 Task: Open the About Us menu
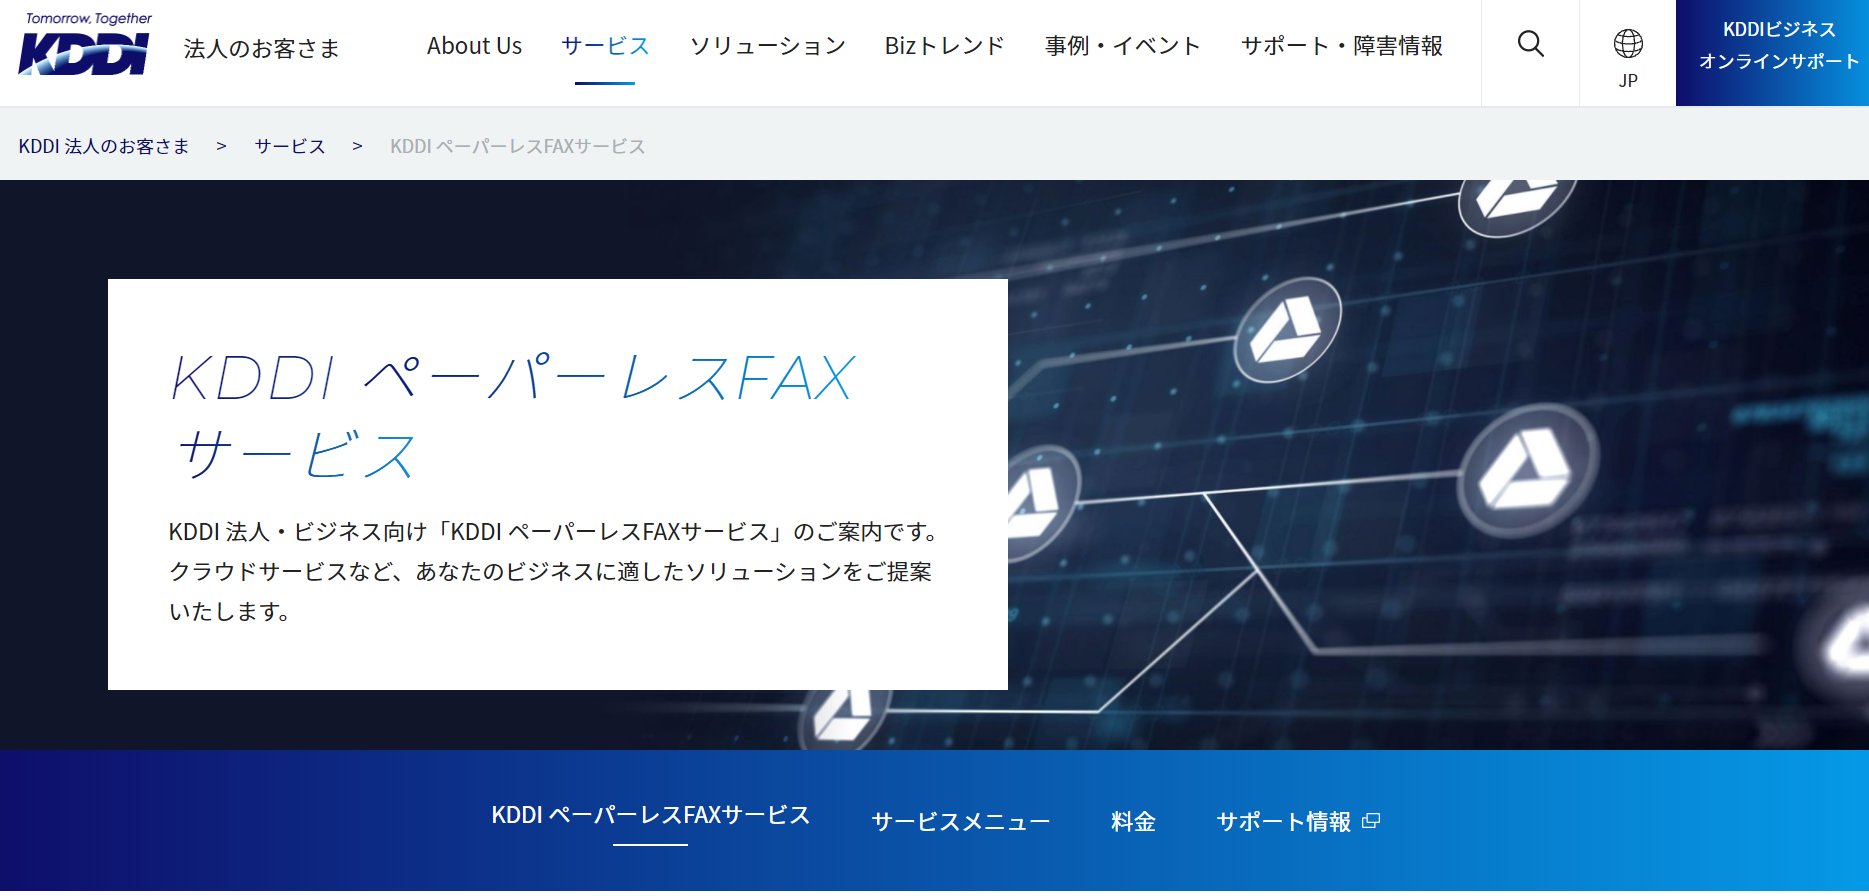point(474,46)
